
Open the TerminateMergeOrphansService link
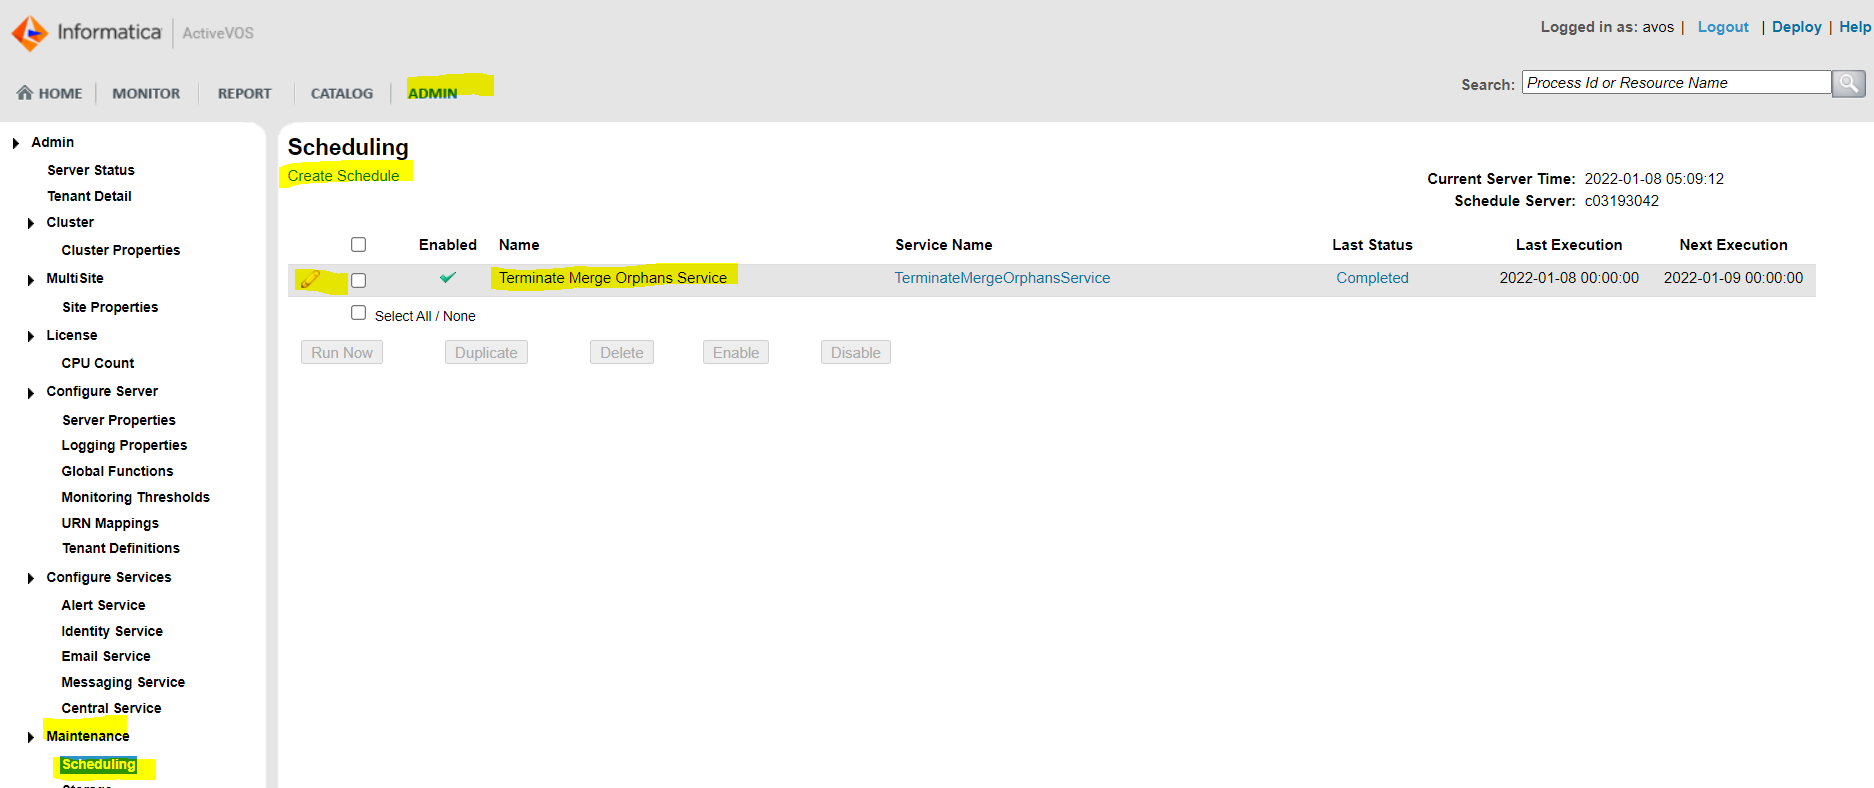click(1002, 278)
